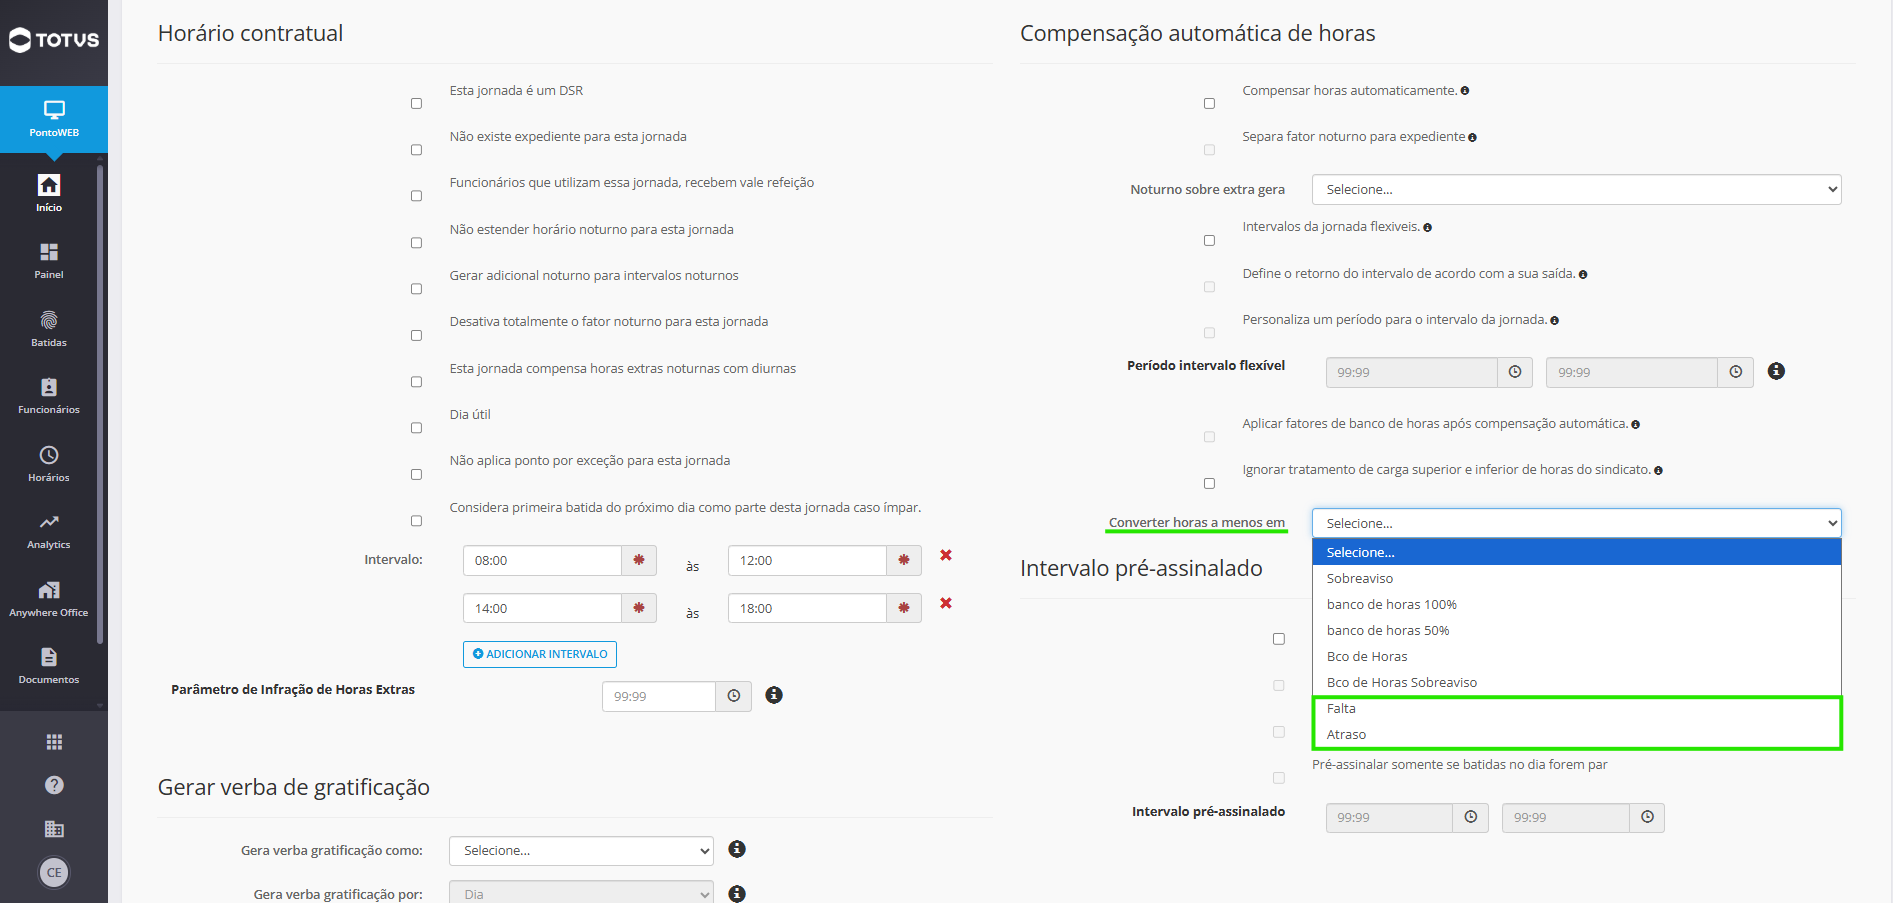
Task: Click required marker beside 18:00 field
Action: coord(904,608)
